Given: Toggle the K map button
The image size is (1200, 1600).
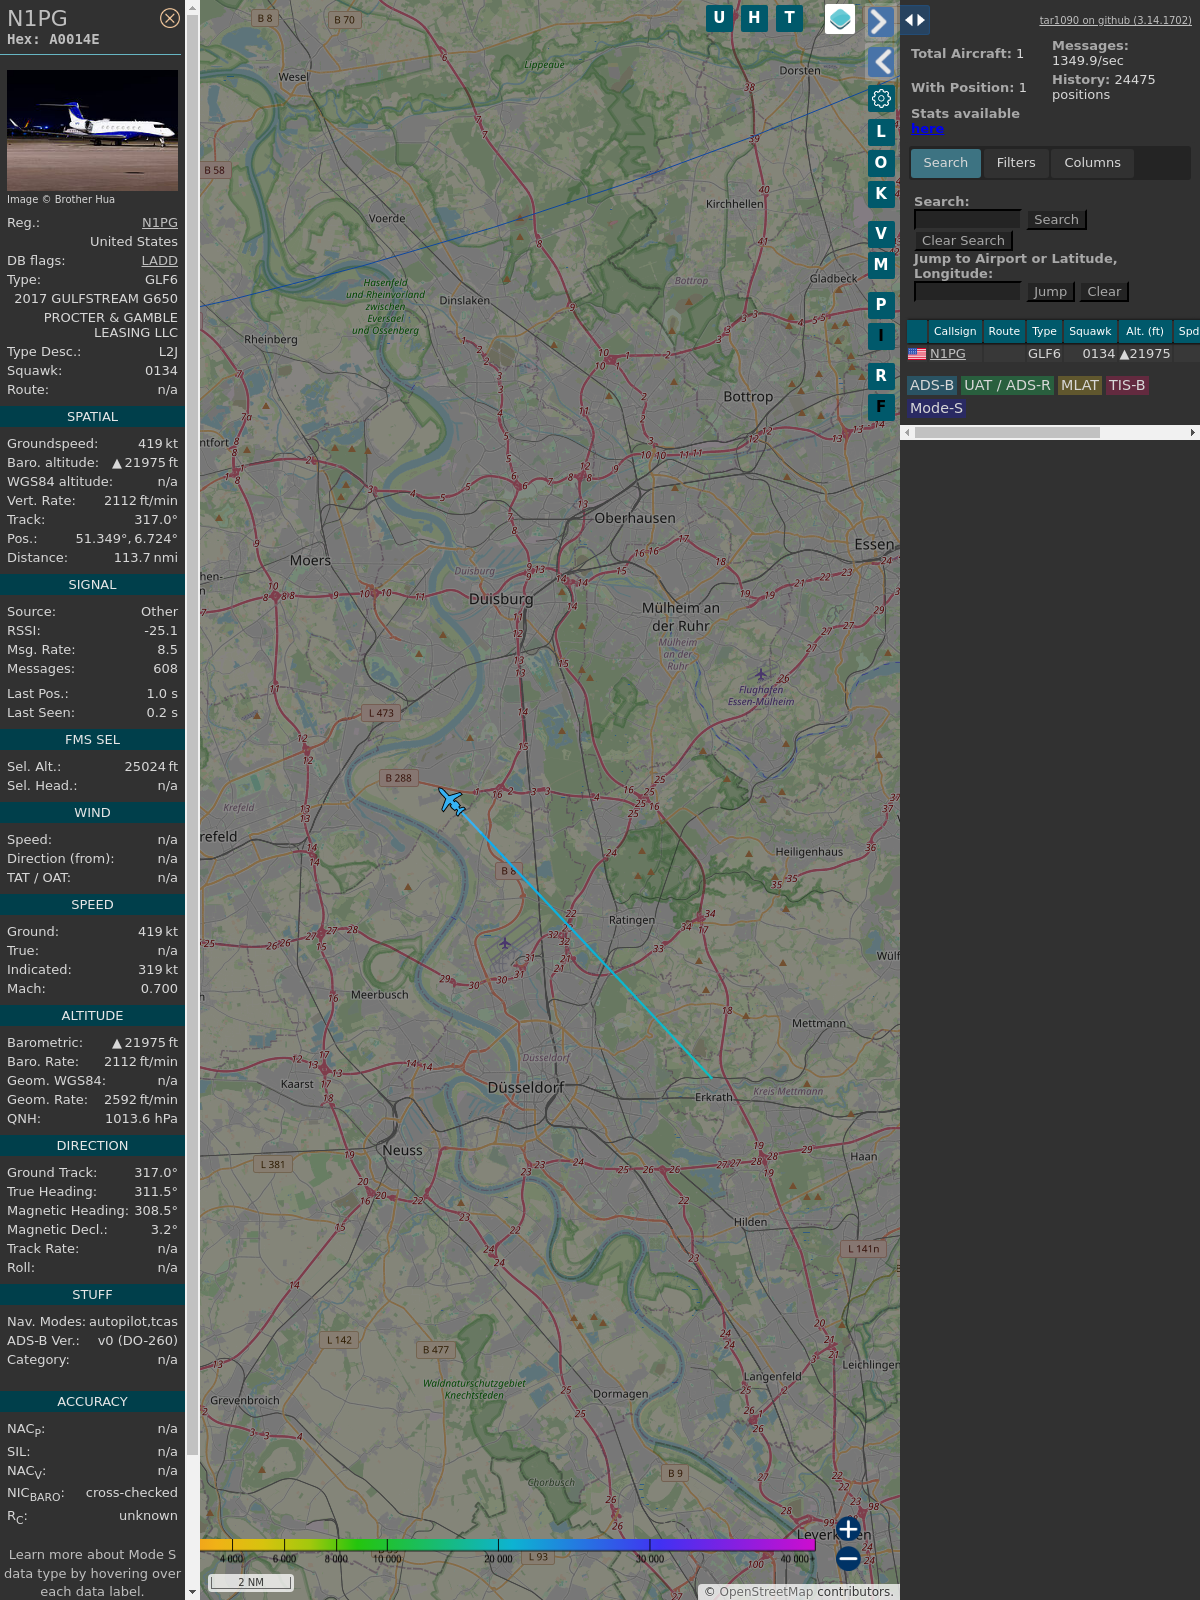Looking at the screenshot, I should [x=881, y=194].
